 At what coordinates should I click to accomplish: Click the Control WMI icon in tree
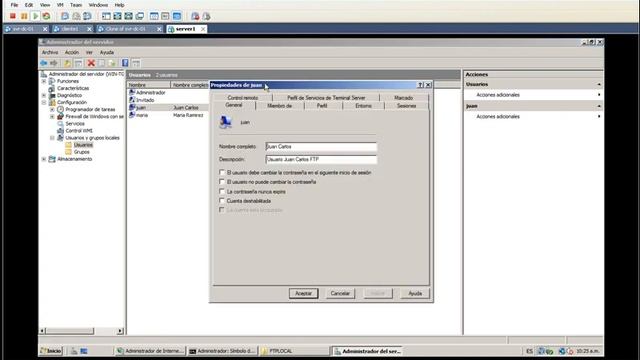click(60, 131)
